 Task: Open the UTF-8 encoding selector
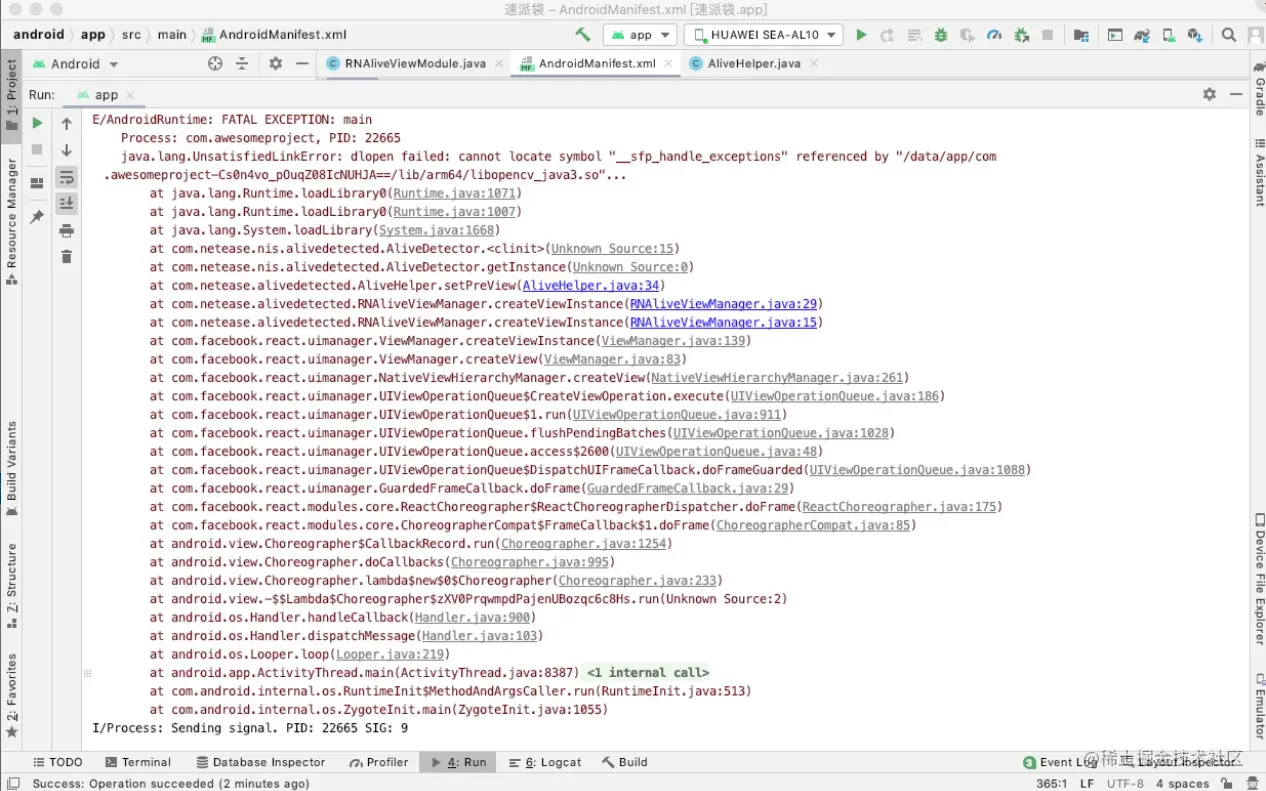[1124, 784]
